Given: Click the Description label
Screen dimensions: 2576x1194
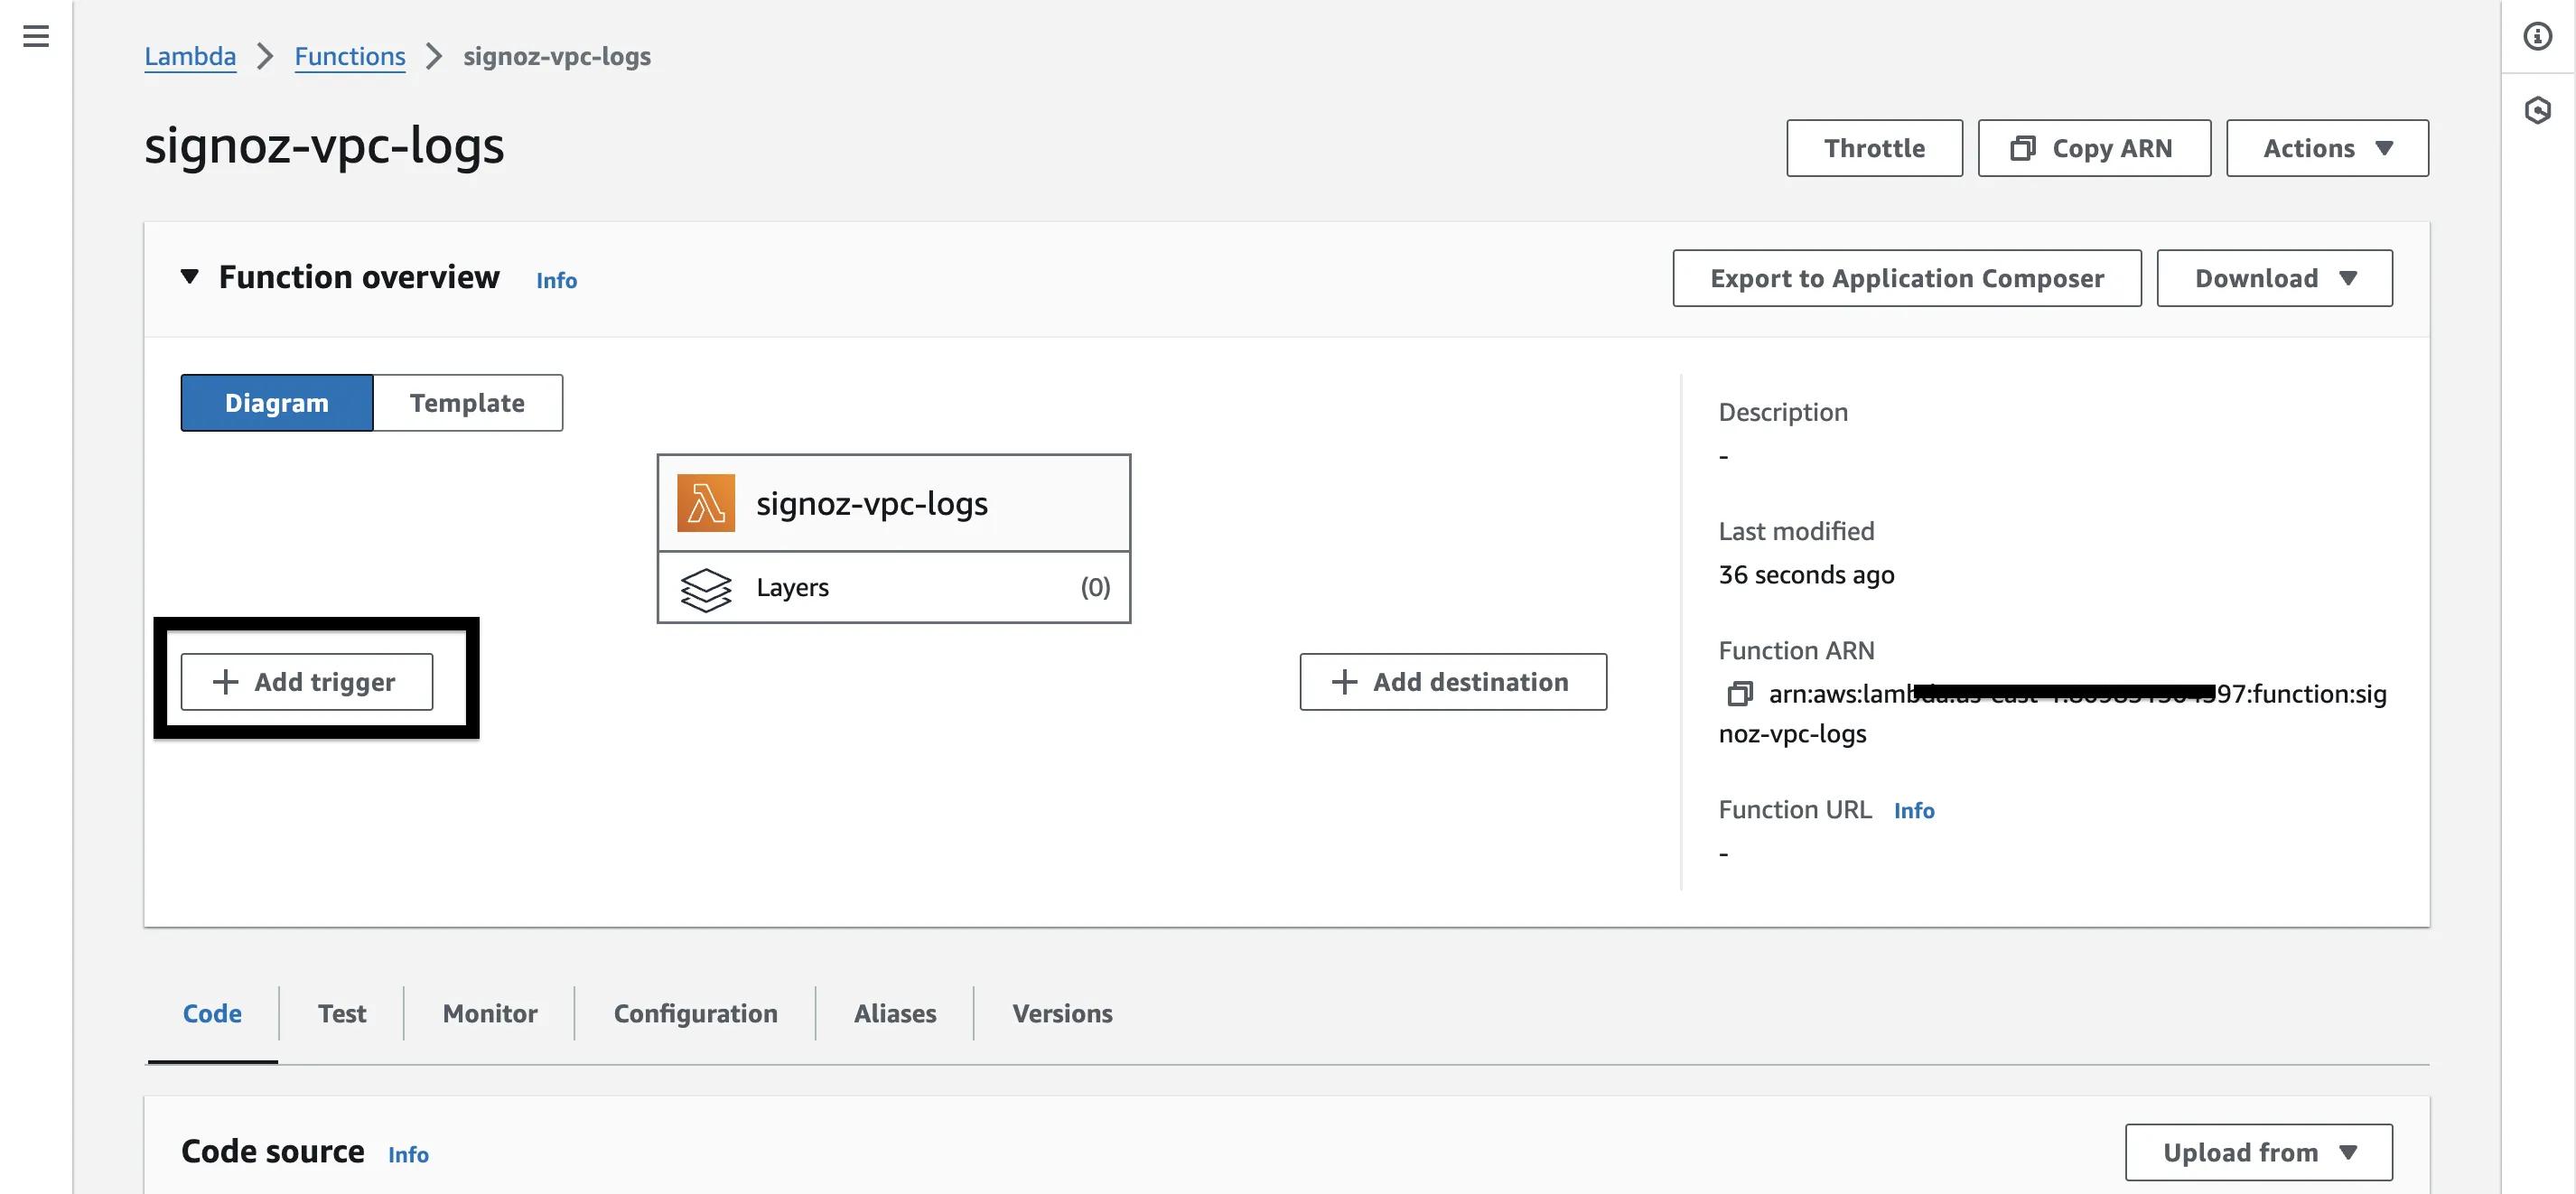Looking at the screenshot, I should tap(1783, 412).
